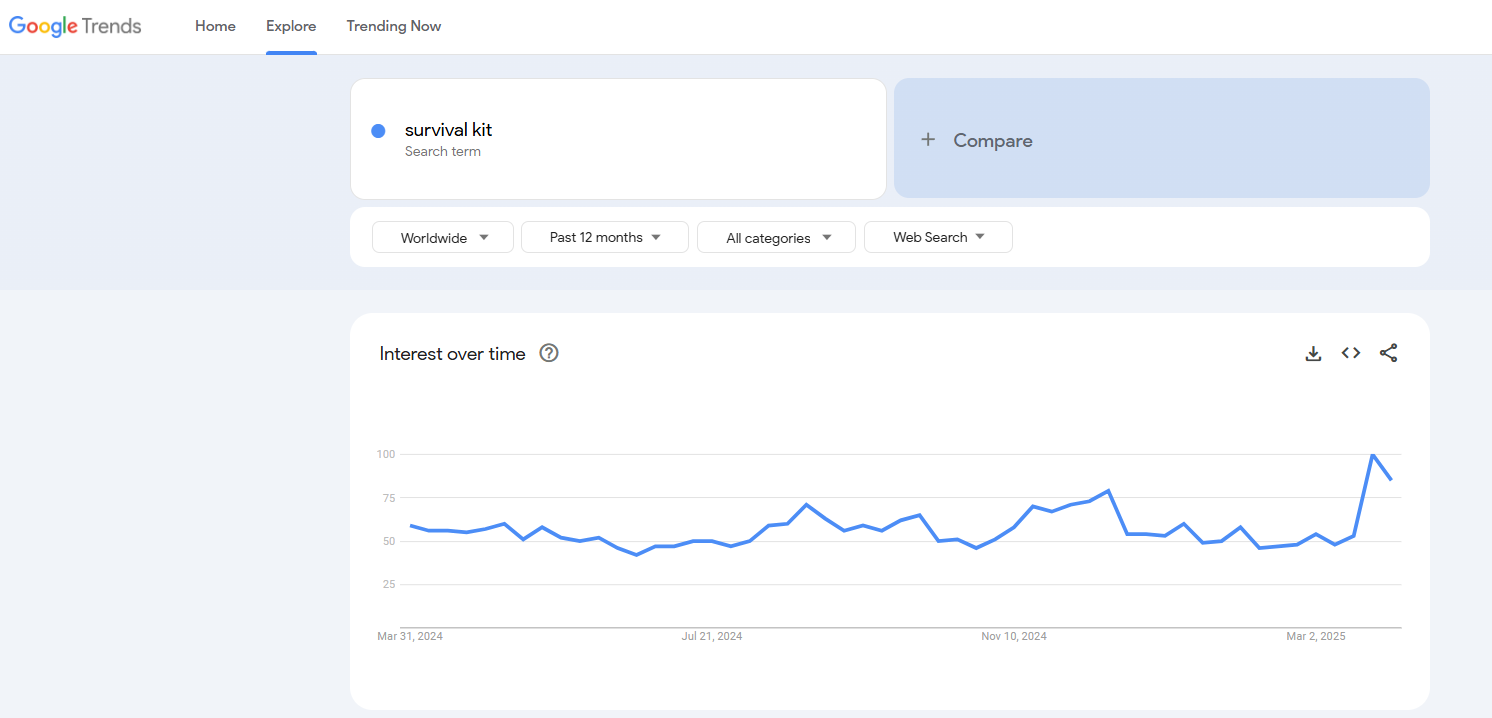The height and width of the screenshot is (718, 1492).
Task: Download the Interest over time CSV
Action: (x=1313, y=353)
